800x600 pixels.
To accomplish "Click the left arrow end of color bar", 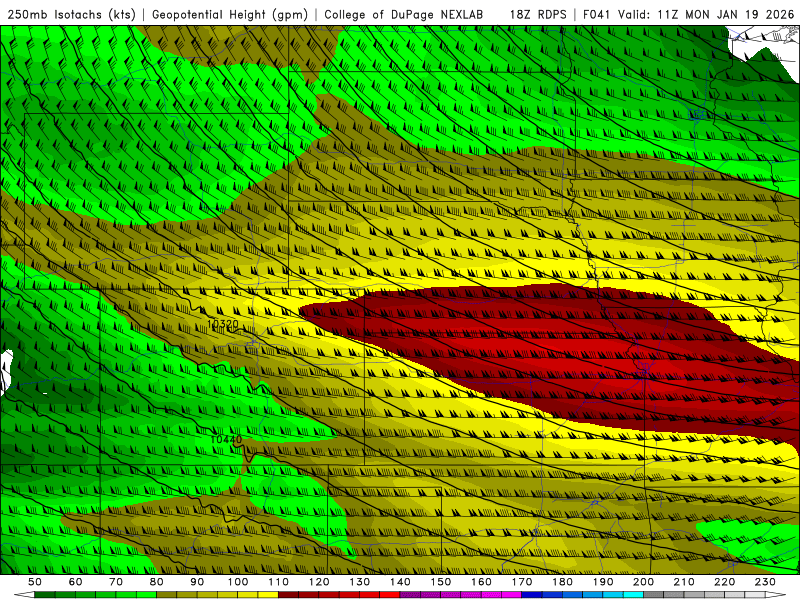I will click(24, 595).
